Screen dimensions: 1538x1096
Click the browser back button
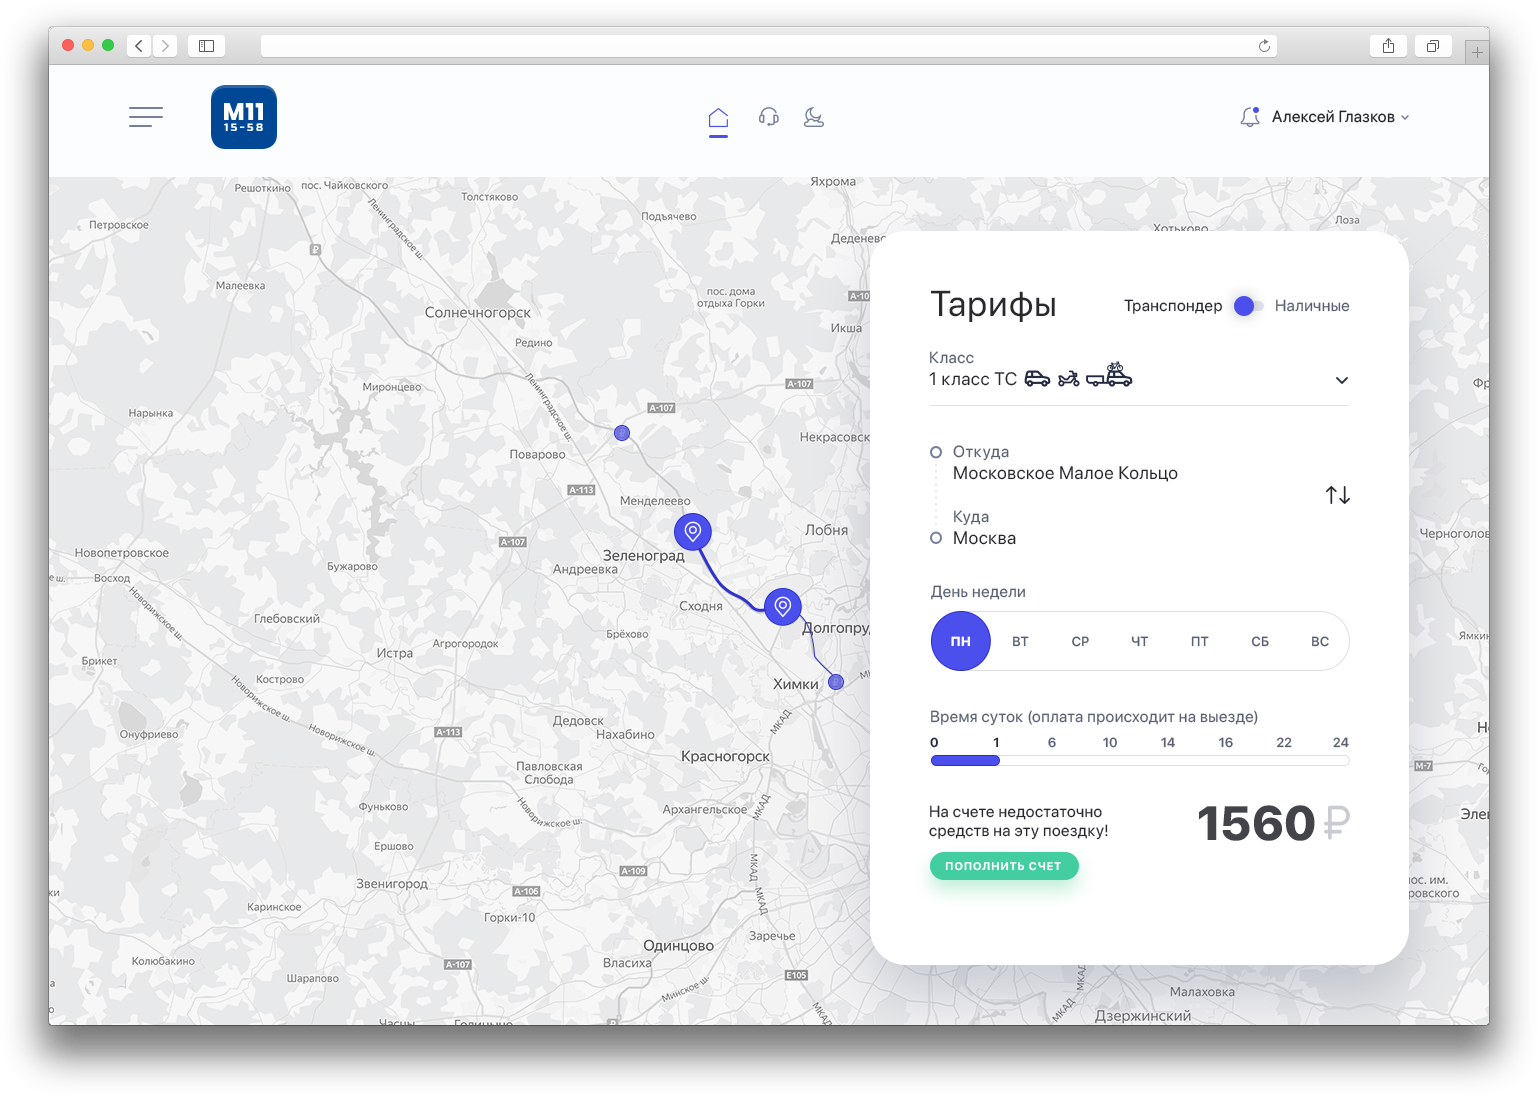(x=139, y=46)
